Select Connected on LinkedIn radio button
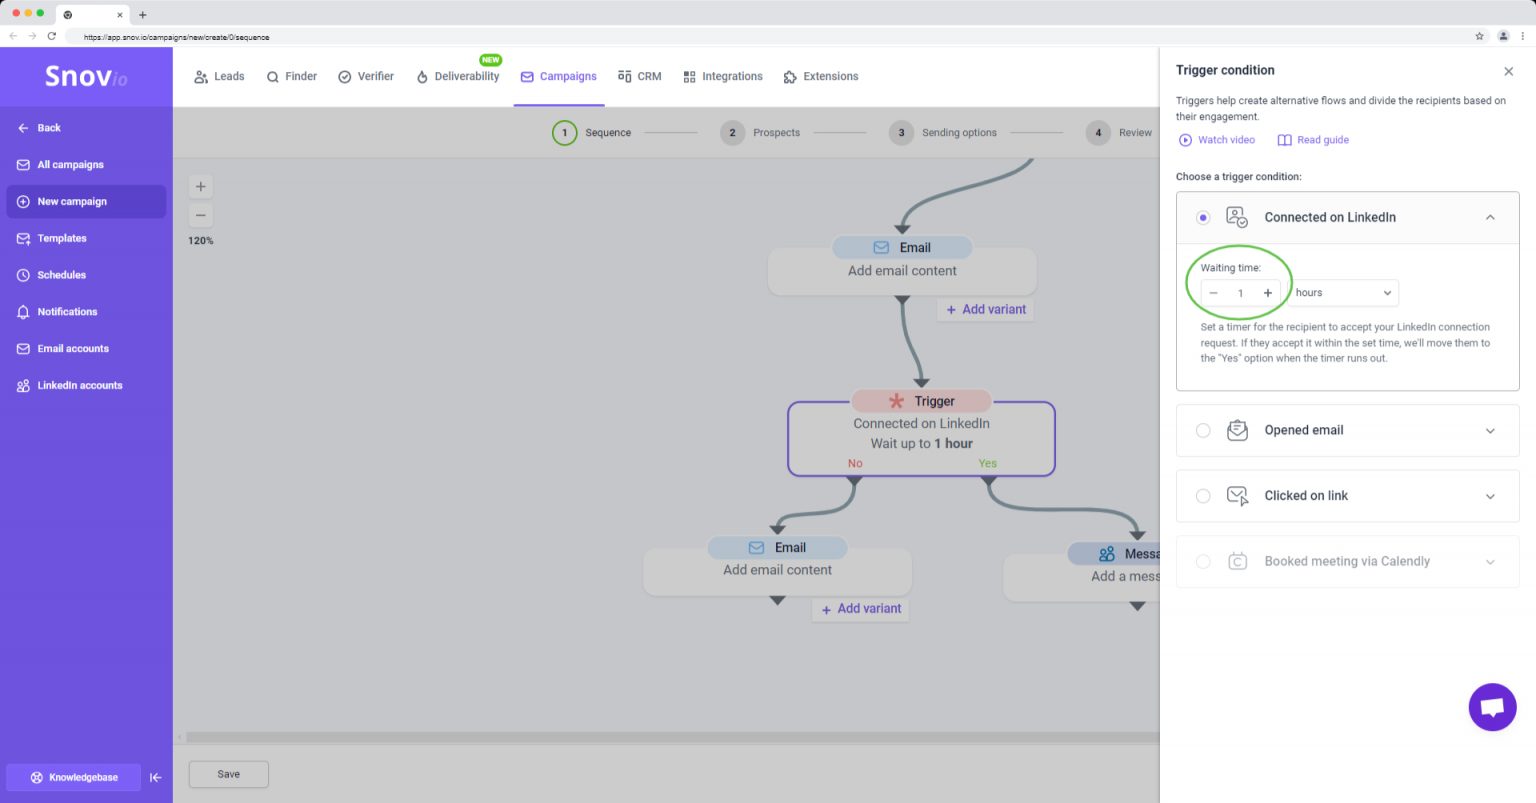1536x803 pixels. point(1203,217)
